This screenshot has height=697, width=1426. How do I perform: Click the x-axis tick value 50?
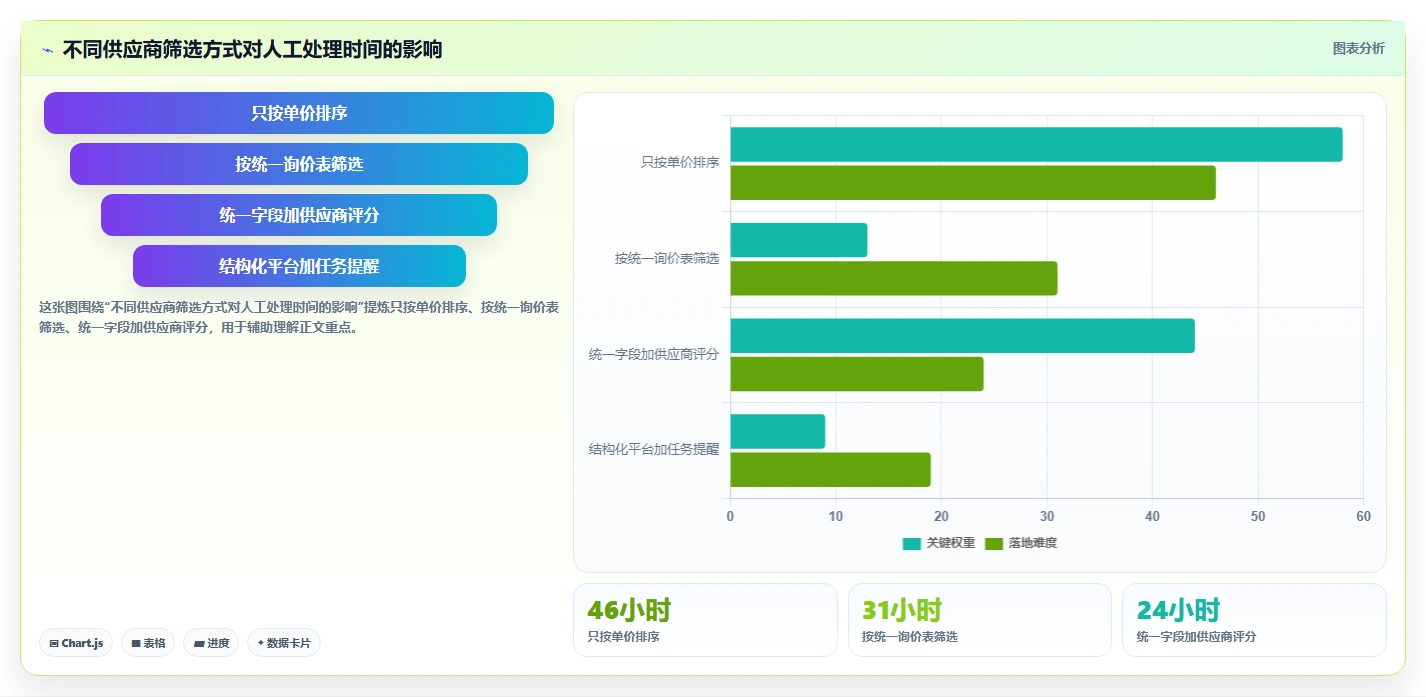coord(1258,516)
